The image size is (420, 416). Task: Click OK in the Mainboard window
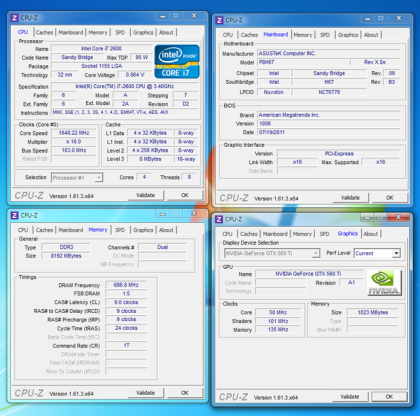click(389, 198)
